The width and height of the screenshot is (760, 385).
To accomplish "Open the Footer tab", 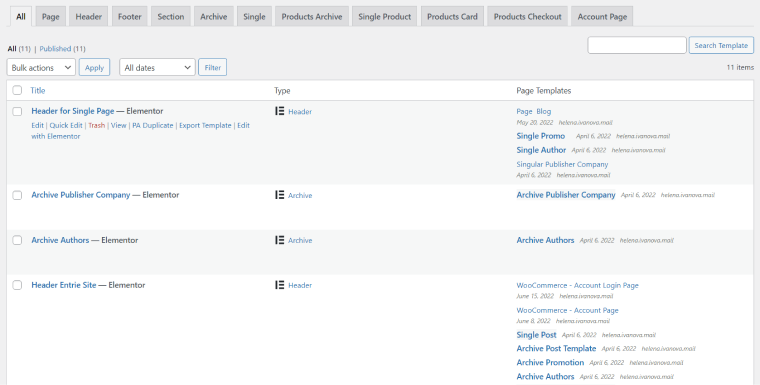I will pos(130,16).
